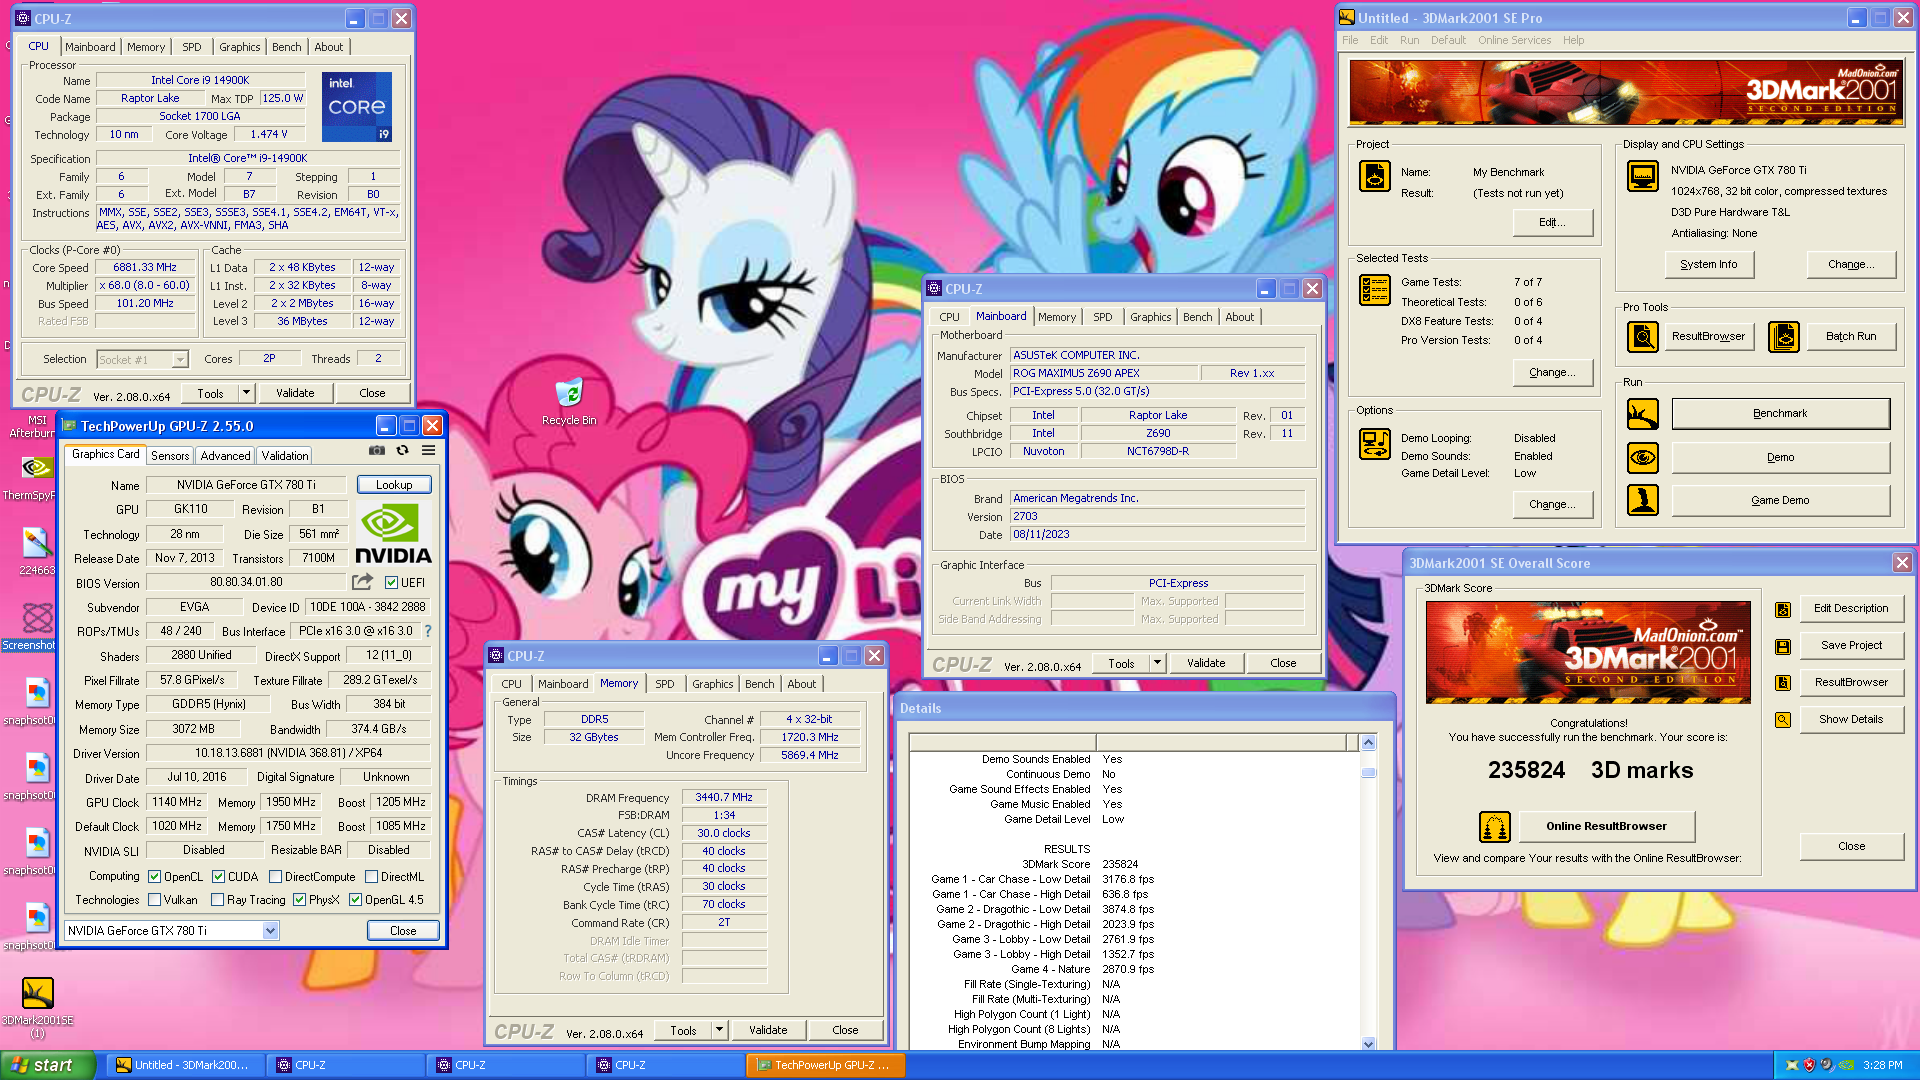Click the BIOS version share/export icon
Viewport: 1920px width, 1080px height.
pos(362,582)
